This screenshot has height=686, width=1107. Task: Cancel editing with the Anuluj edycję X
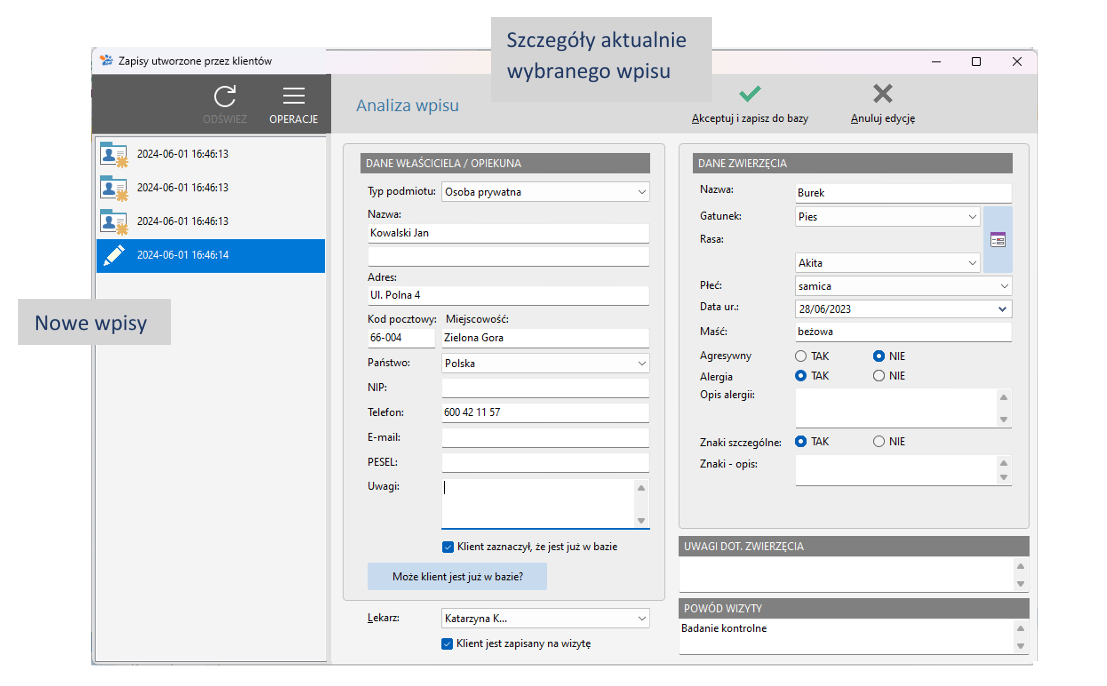[882, 104]
